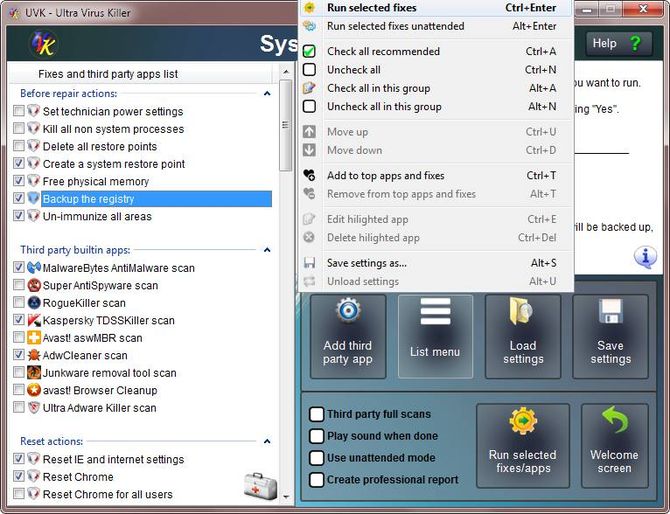Image resolution: width=670 pixels, height=514 pixels.
Task: Return to the Welcome screen button
Action: 614,446
